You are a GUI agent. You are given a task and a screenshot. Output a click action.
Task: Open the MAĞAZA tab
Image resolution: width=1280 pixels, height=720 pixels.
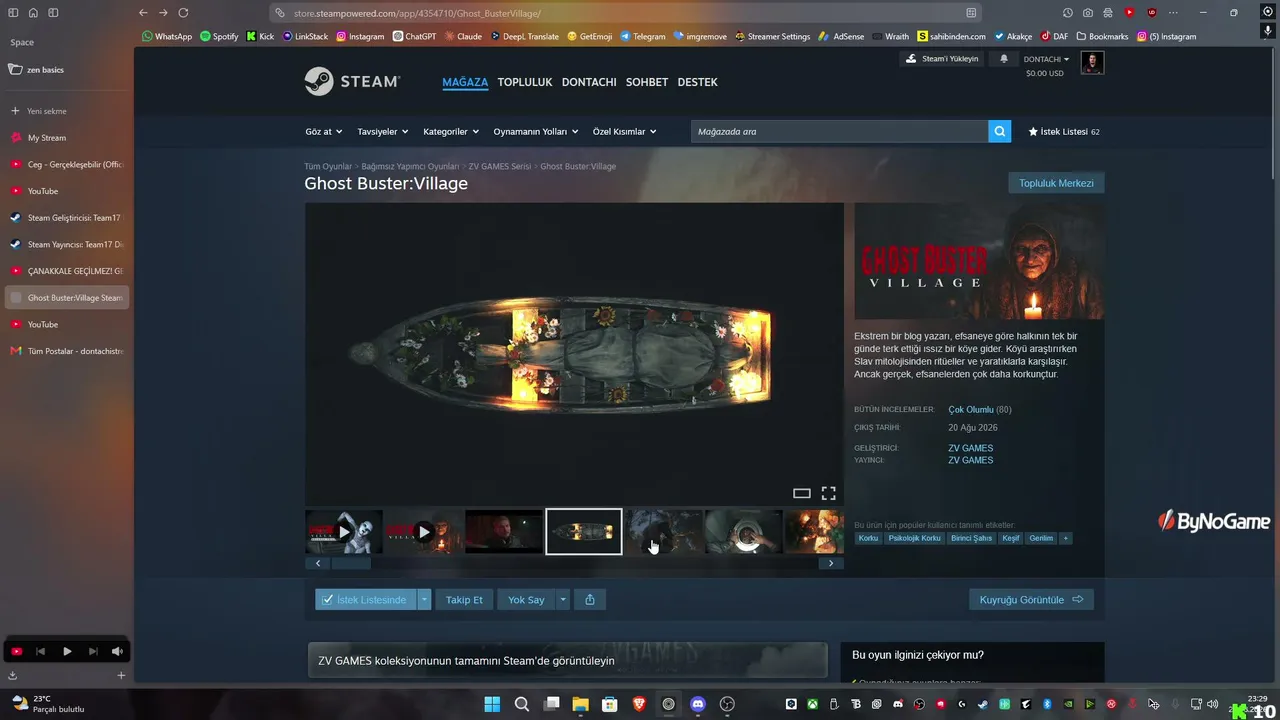(x=465, y=82)
